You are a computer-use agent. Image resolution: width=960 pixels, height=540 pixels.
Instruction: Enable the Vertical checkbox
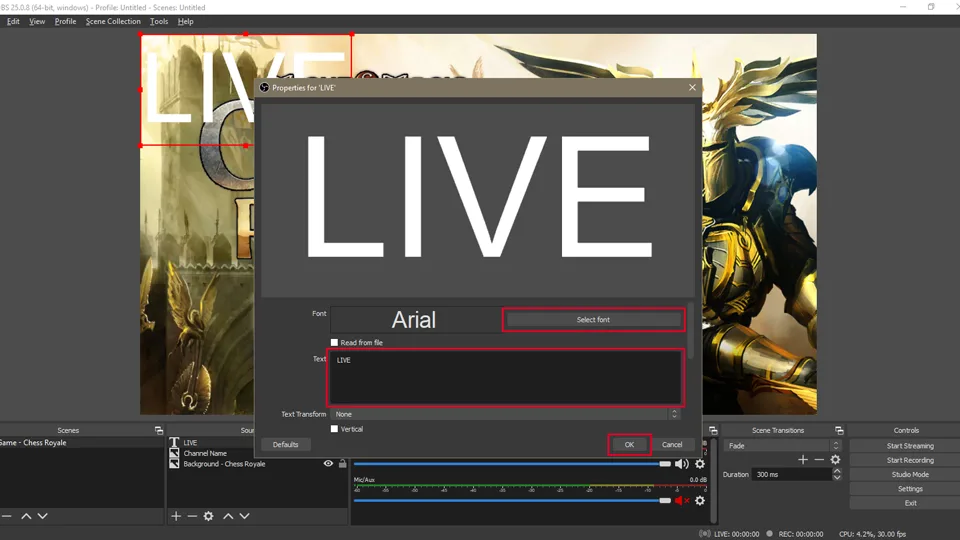(334, 429)
